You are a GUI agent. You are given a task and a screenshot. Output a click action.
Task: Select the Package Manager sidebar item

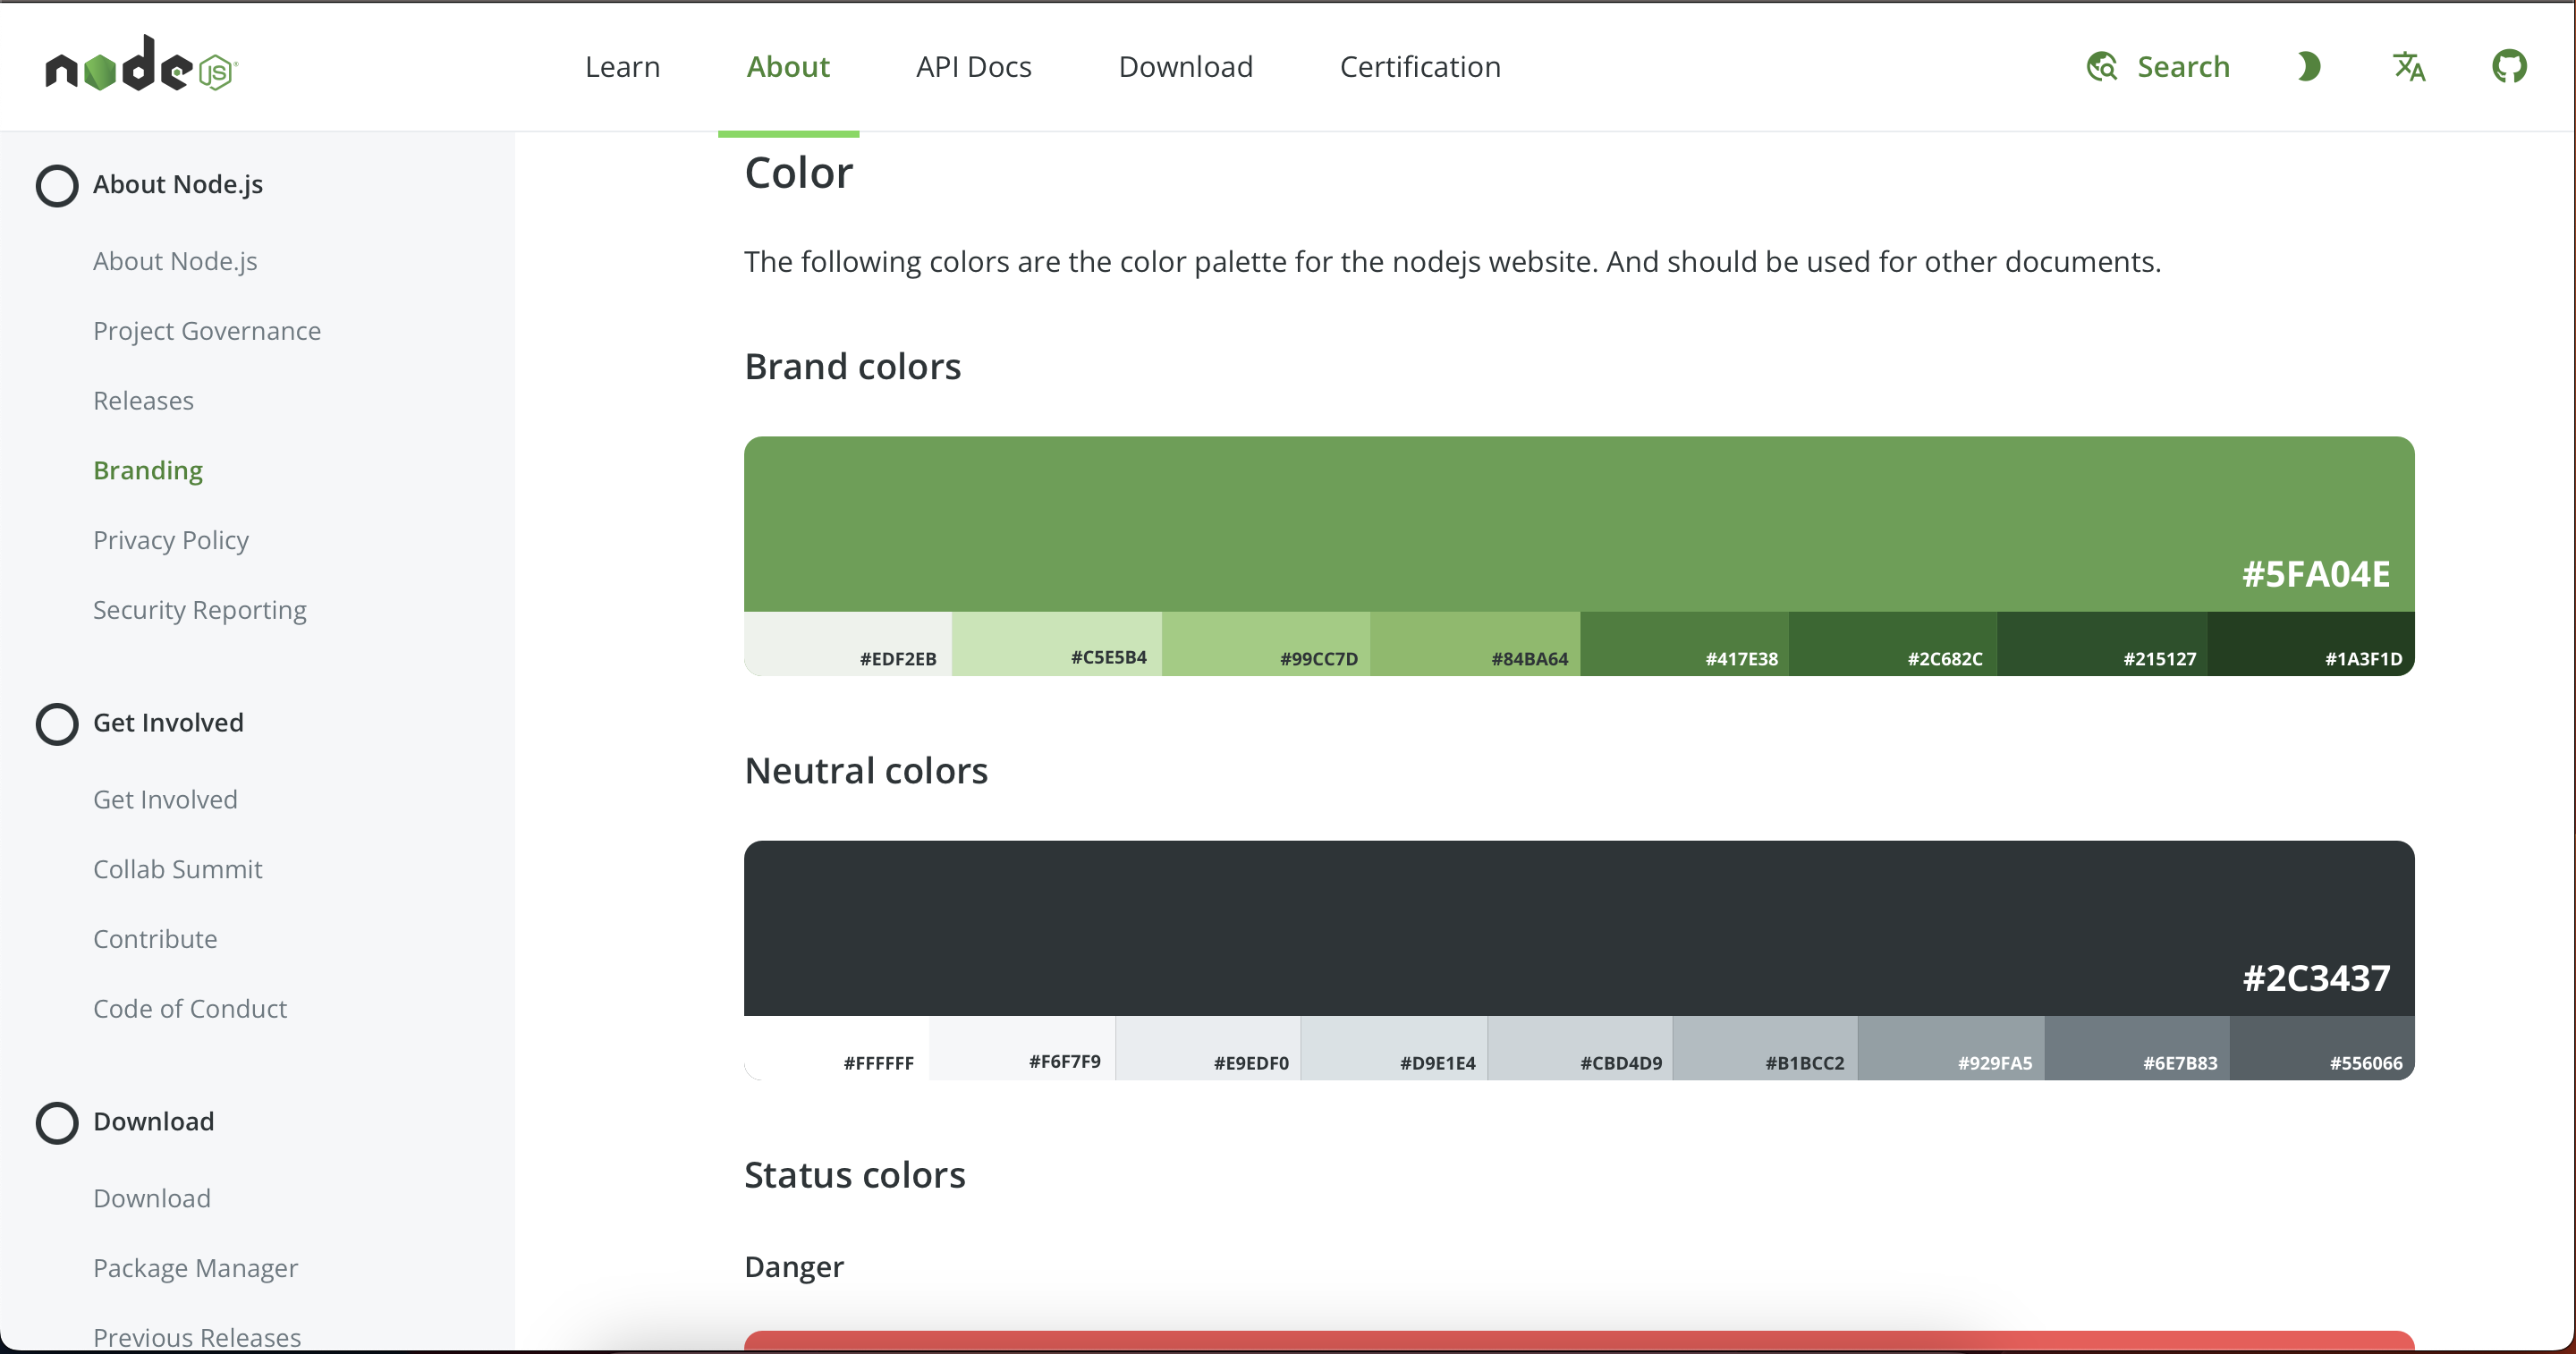pyautogui.click(x=196, y=1268)
